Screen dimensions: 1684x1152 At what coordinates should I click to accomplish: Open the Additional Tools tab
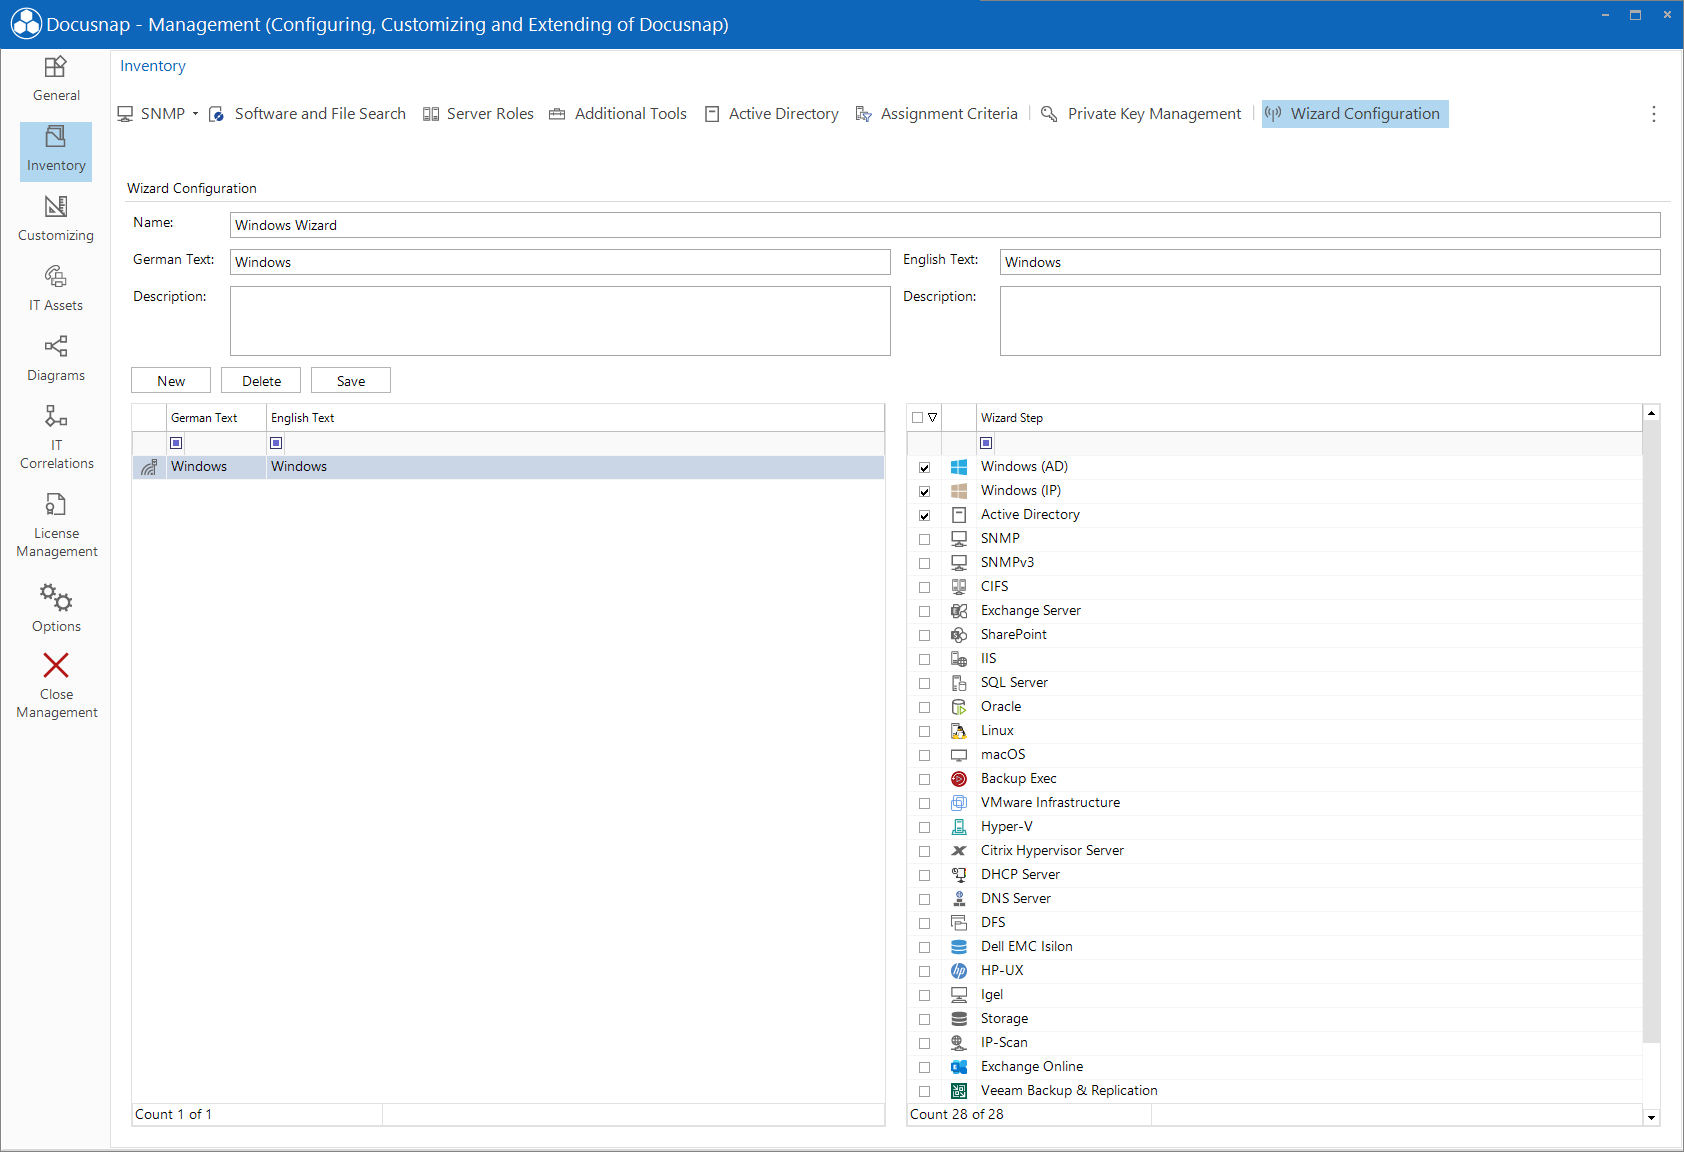point(618,114)
